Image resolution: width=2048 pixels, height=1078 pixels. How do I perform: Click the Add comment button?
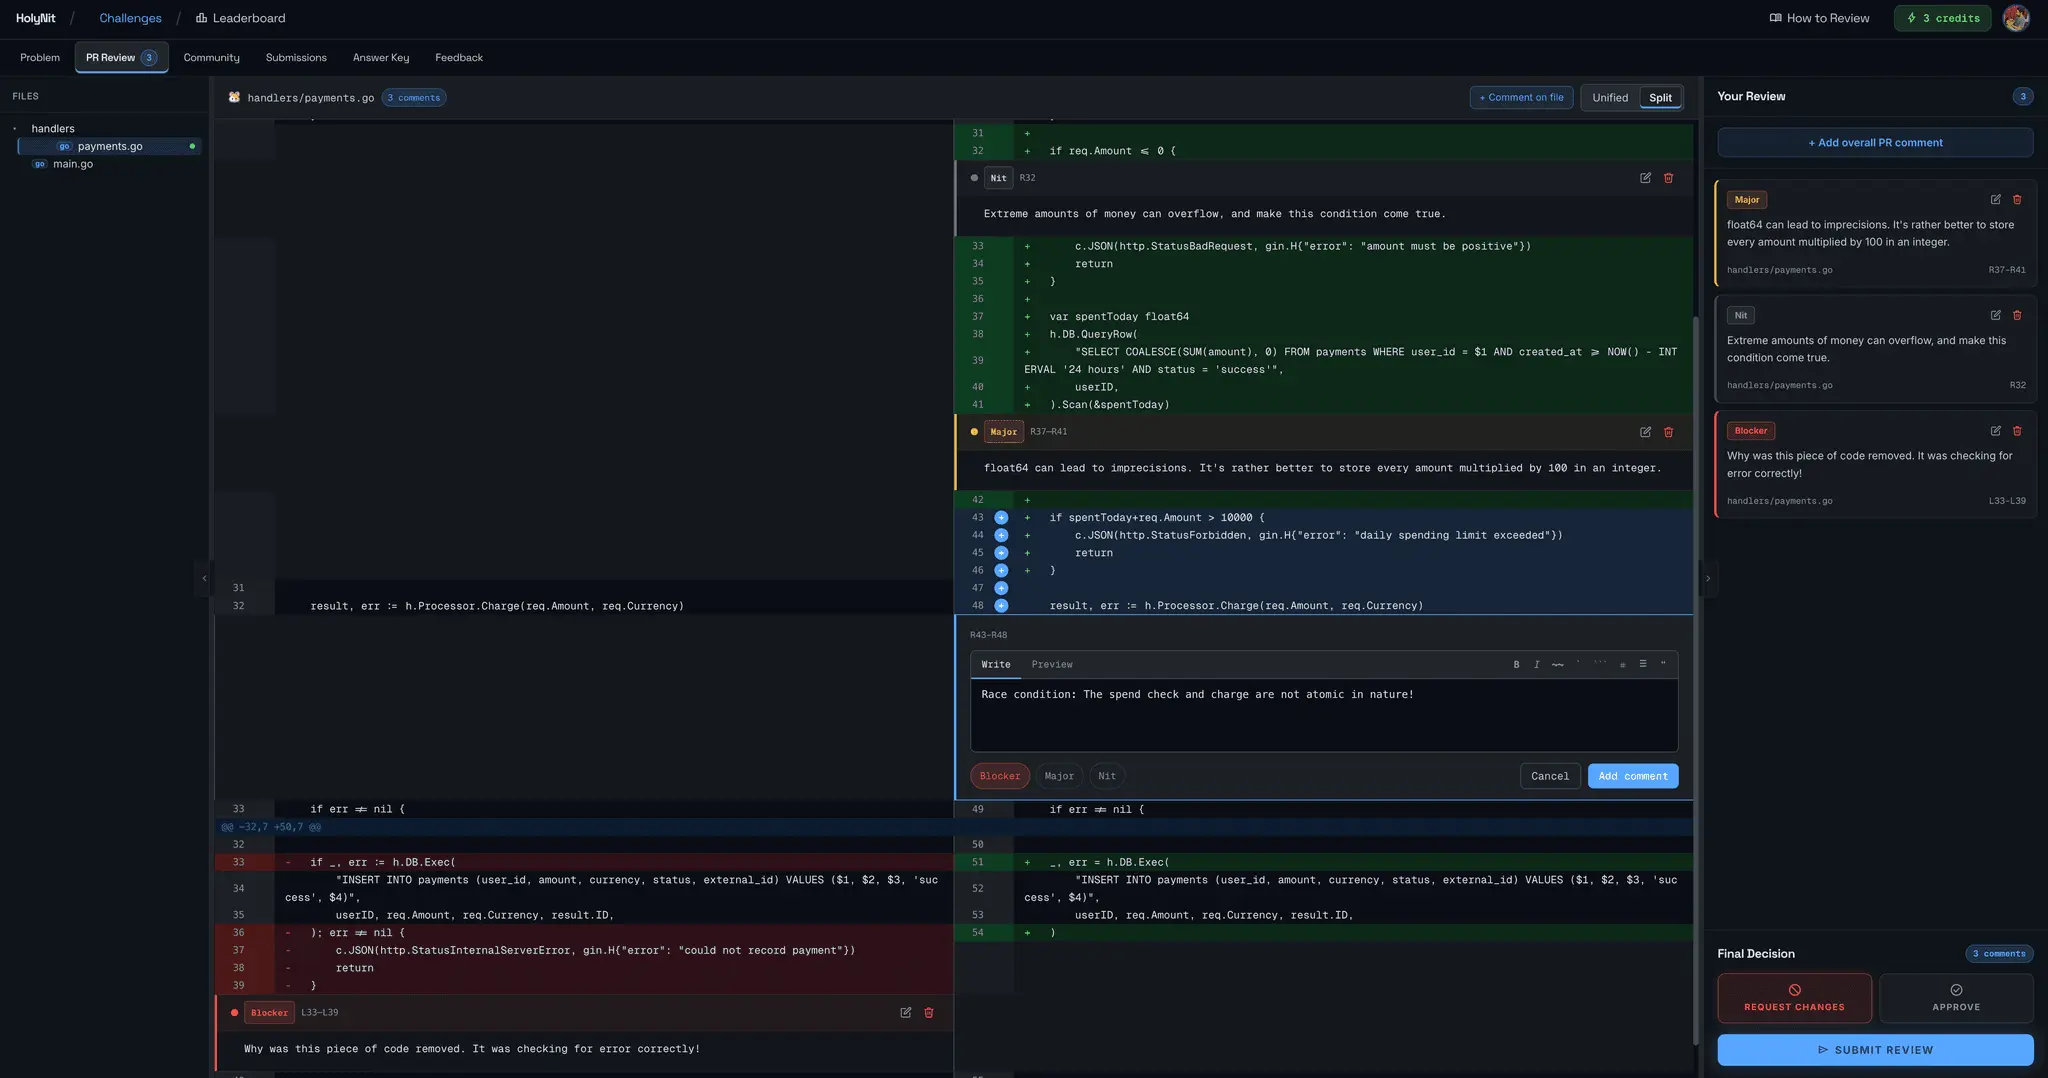click(1633, 776)
